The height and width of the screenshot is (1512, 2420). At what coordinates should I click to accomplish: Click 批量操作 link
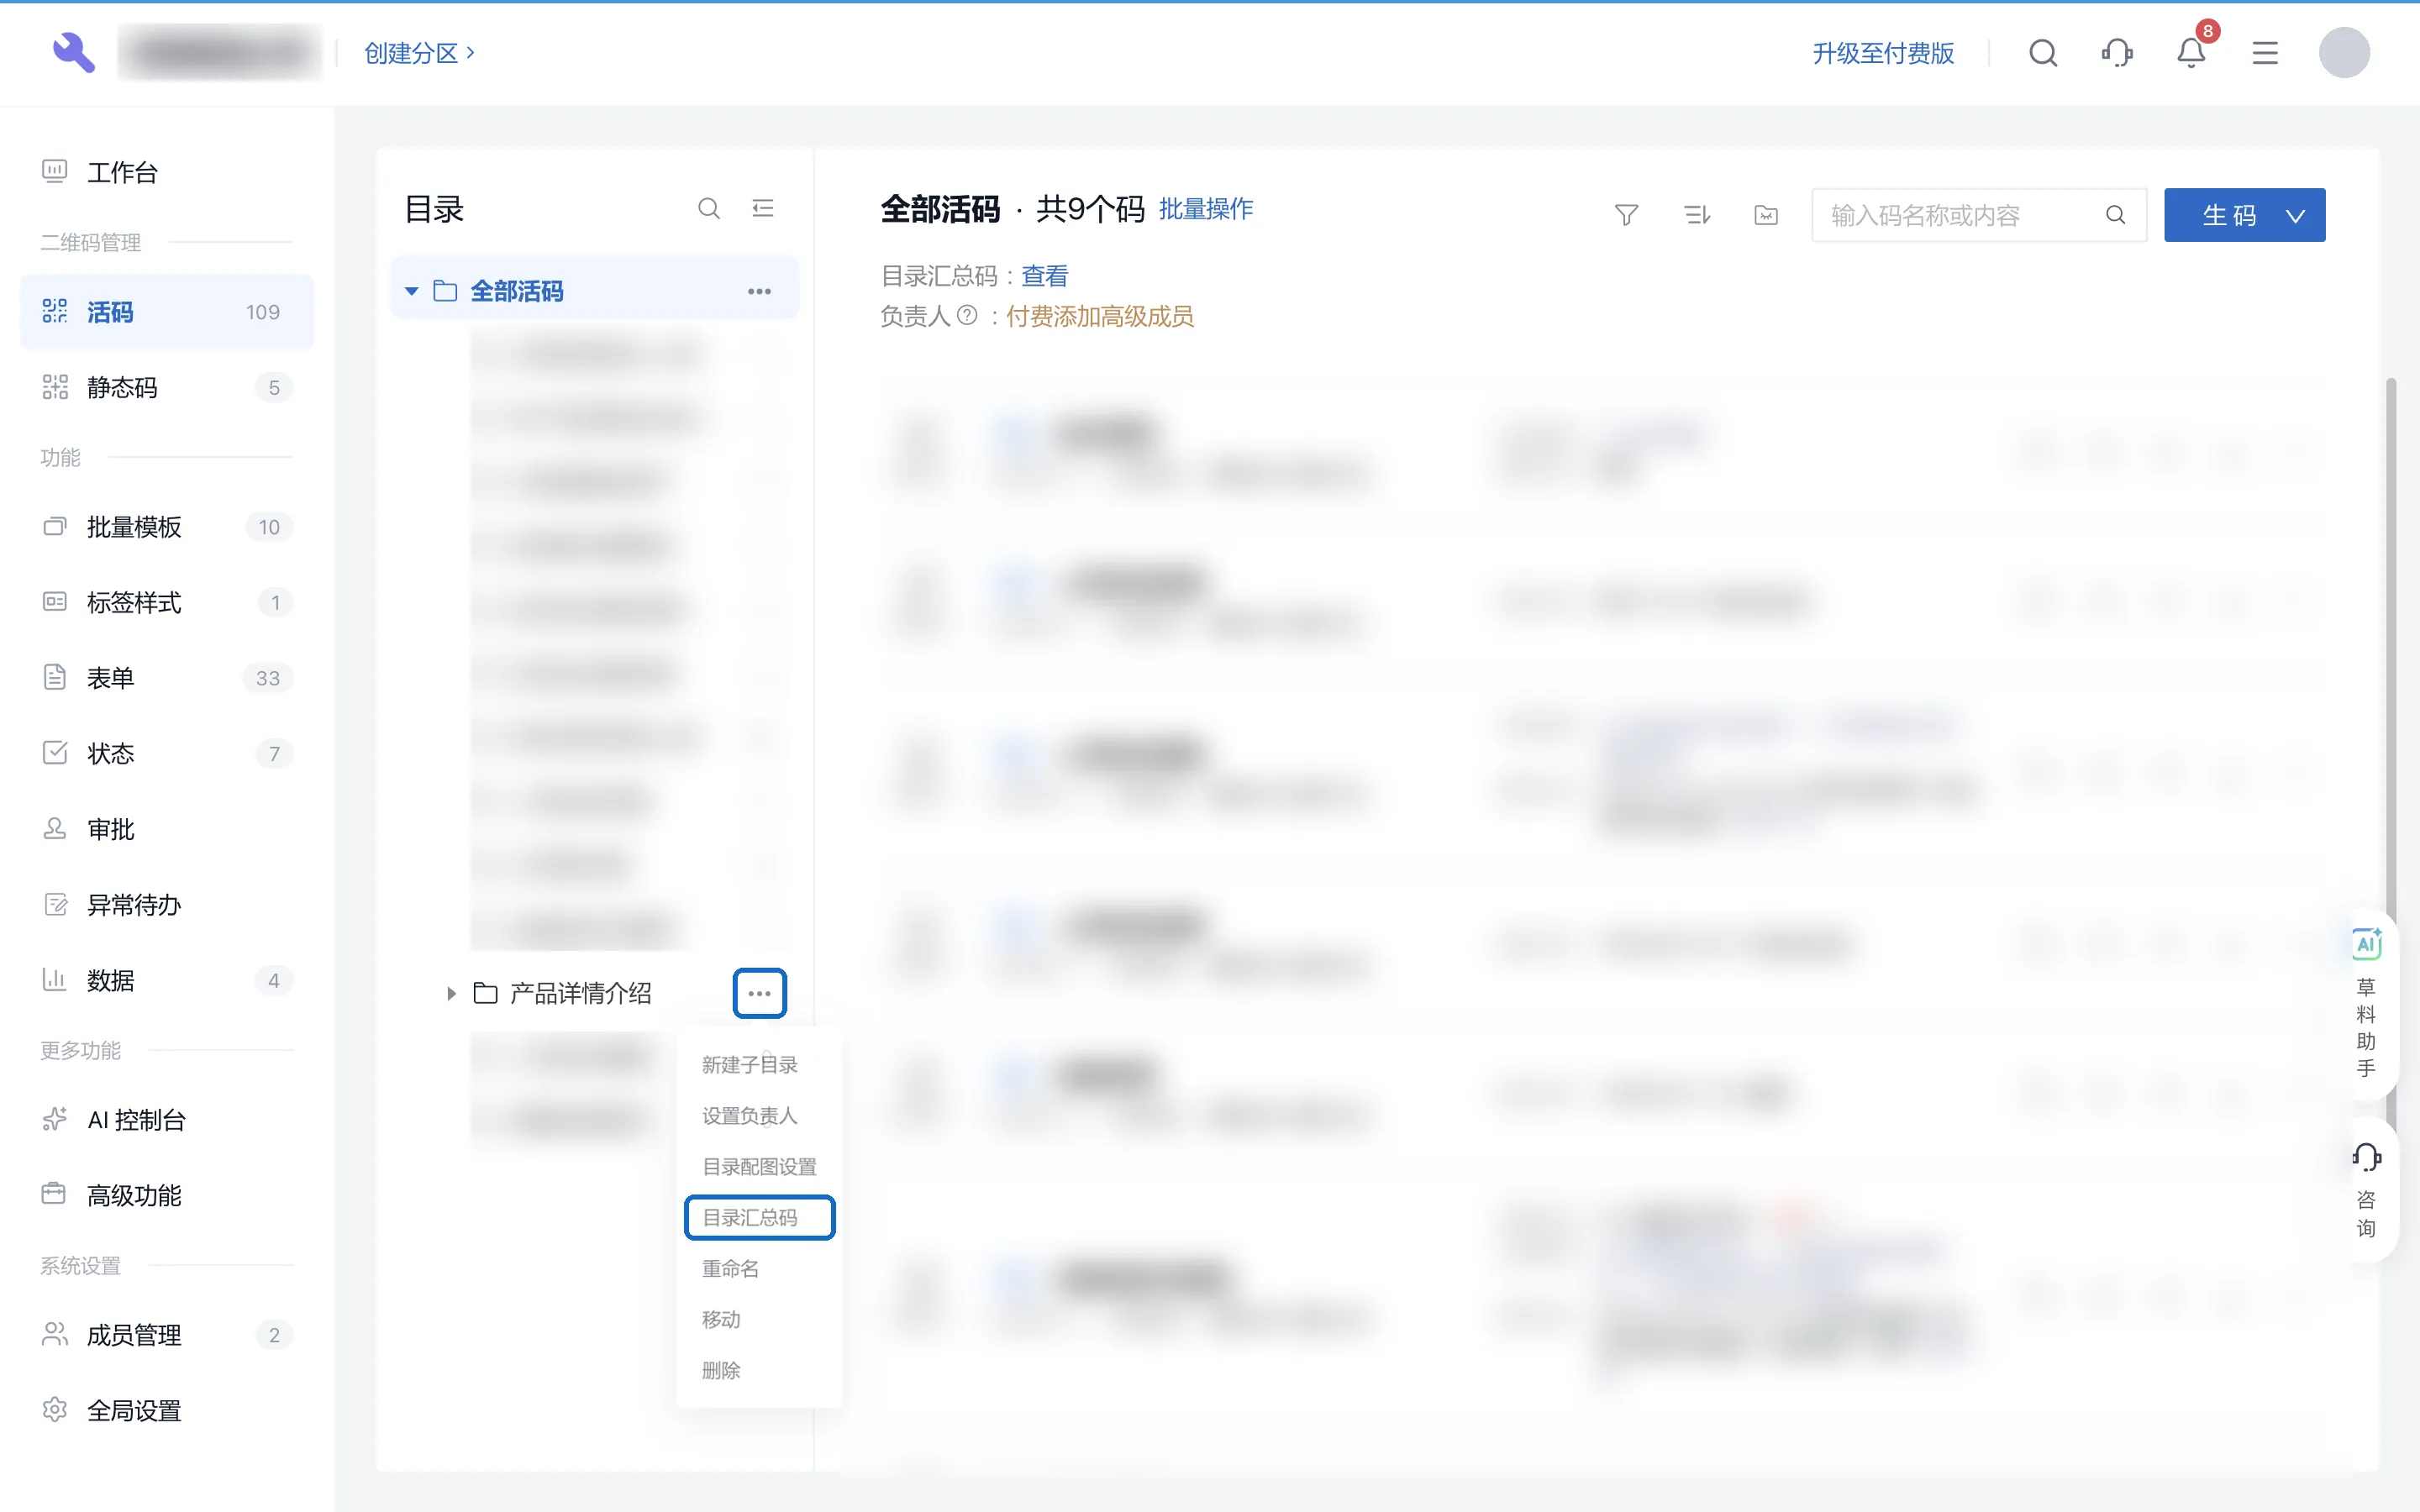(1205, 209)
